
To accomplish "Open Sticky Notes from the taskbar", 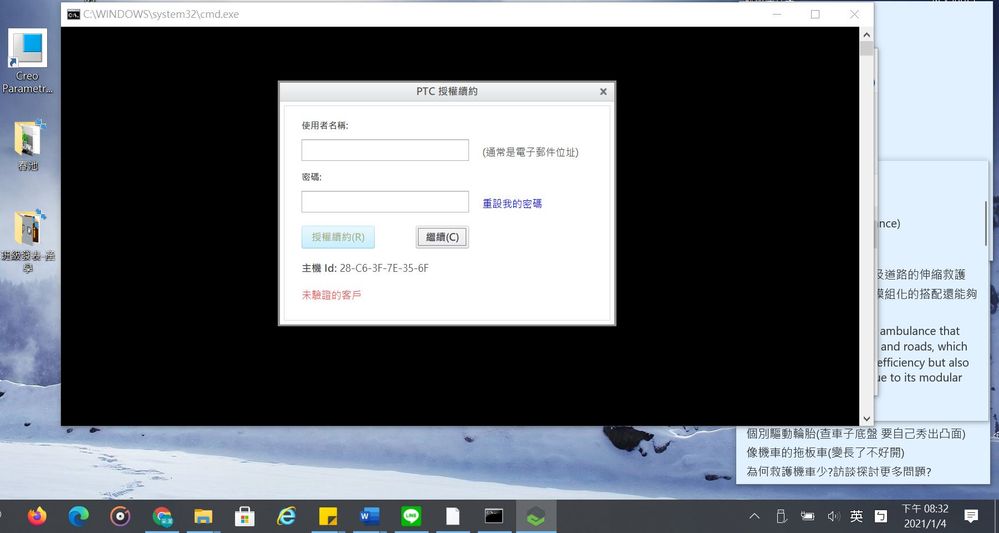I will click(328, 516).
